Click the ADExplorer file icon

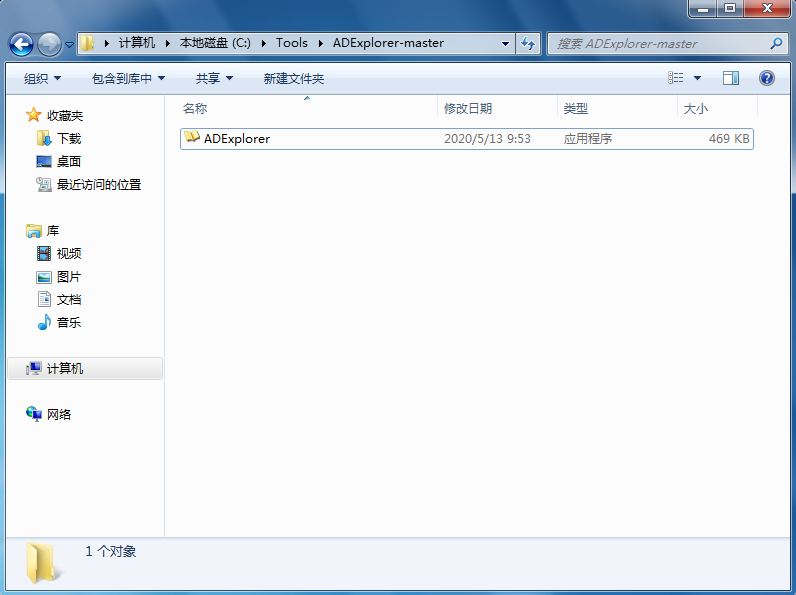tap(192, 137)
